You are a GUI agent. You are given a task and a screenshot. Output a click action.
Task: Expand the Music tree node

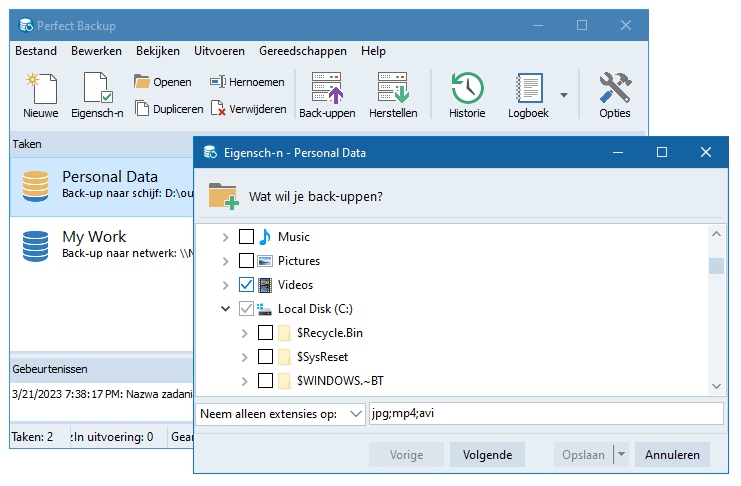coord(226,237)
